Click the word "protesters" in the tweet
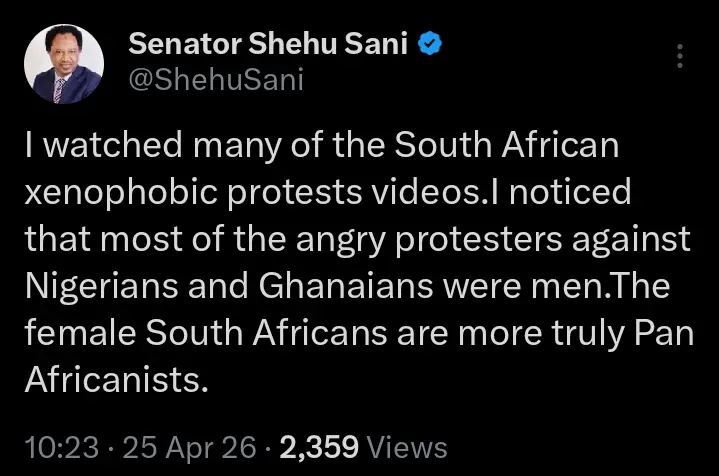 (x=468, y=240)
